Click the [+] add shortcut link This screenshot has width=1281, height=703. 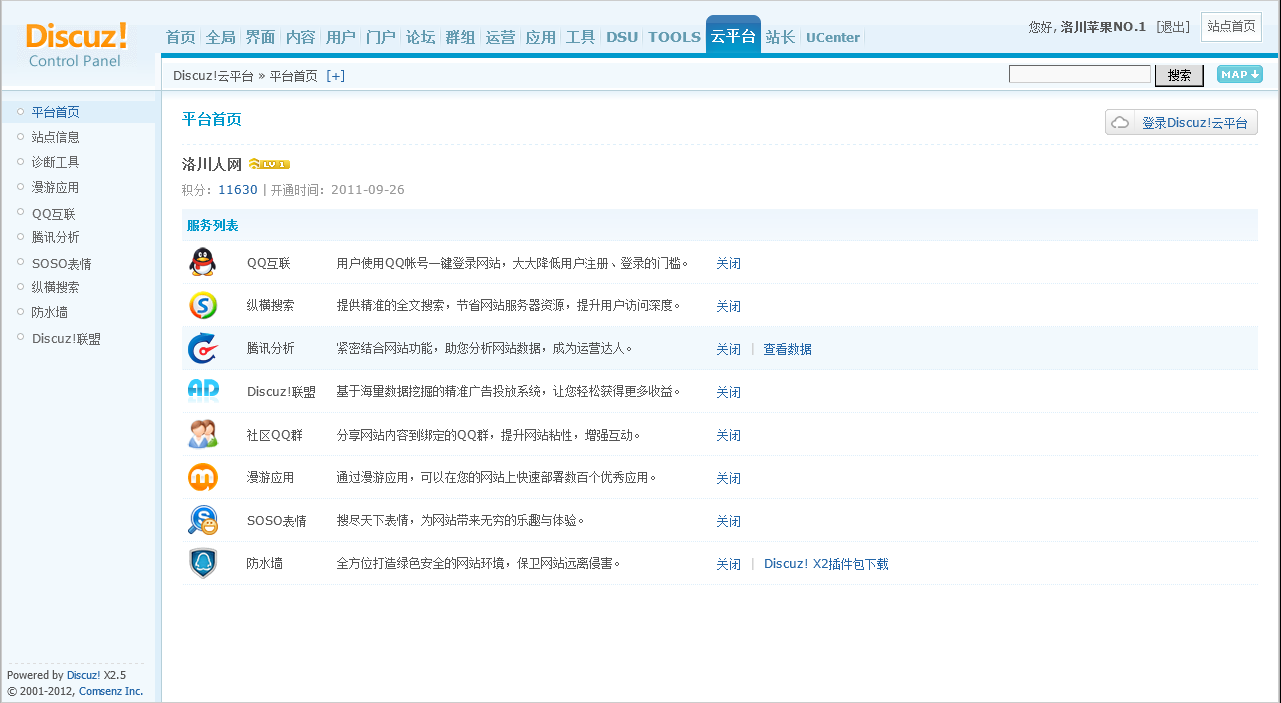336,76
